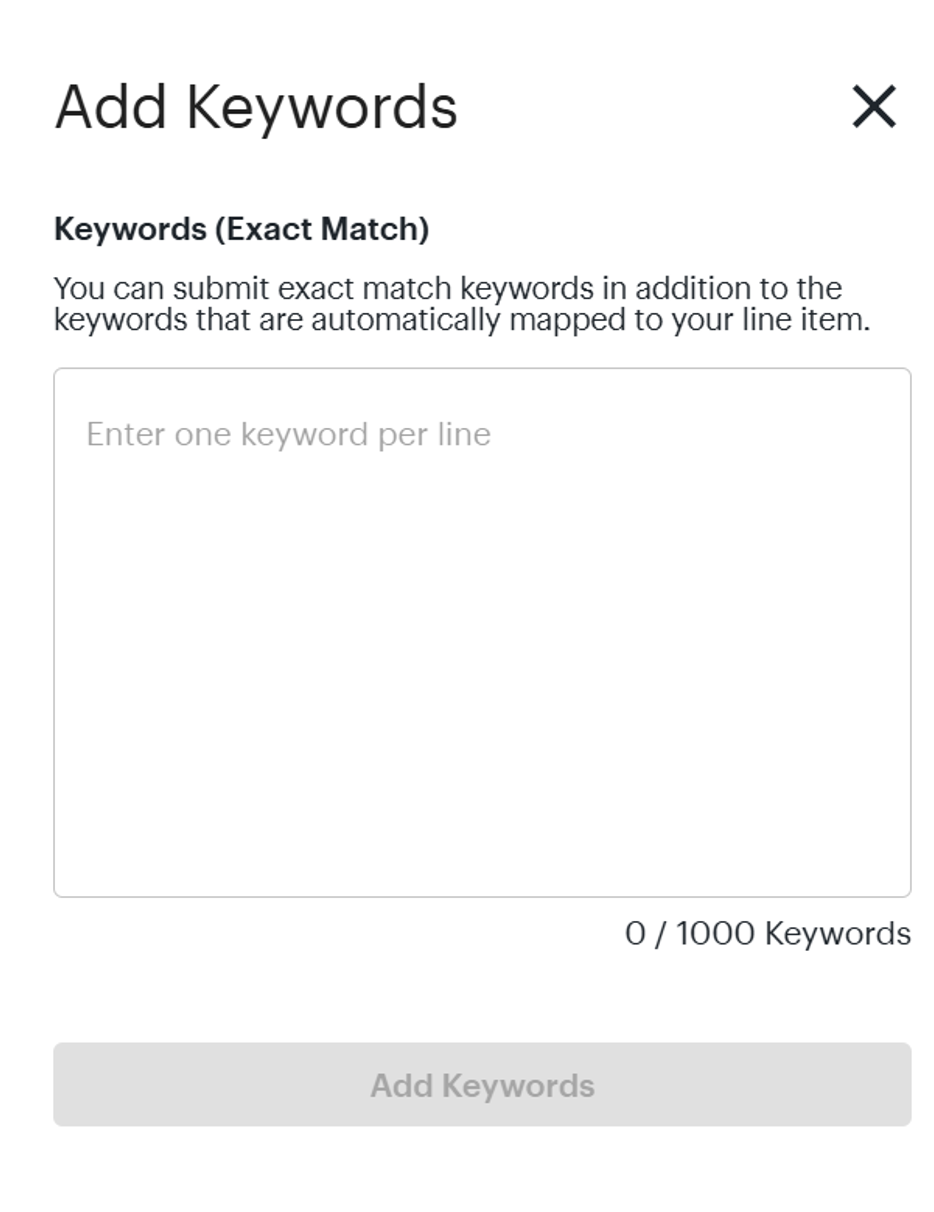Submit keywords with the bottom button
The width and height of the screenshot is (934, 1212).
point(482,1085)
